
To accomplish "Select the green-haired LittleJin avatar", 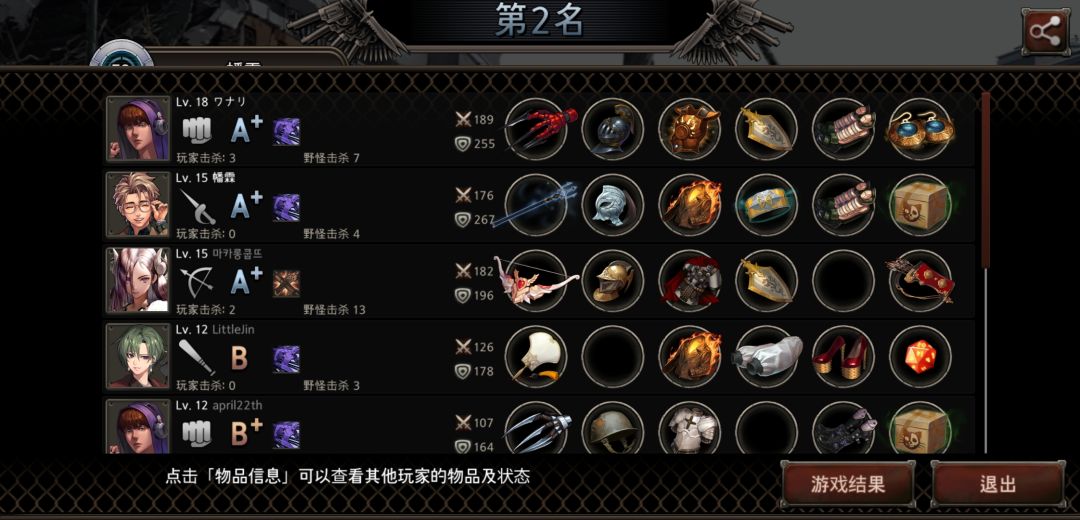I will click(x=138, y=356).
